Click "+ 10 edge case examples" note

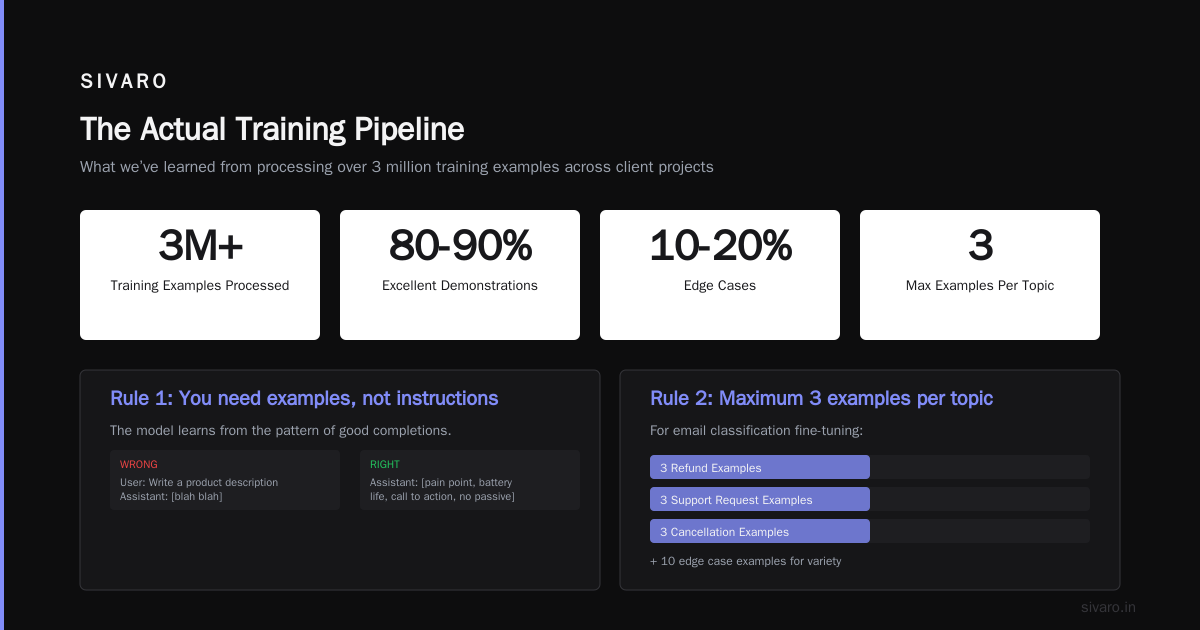(x=746, y=561)
